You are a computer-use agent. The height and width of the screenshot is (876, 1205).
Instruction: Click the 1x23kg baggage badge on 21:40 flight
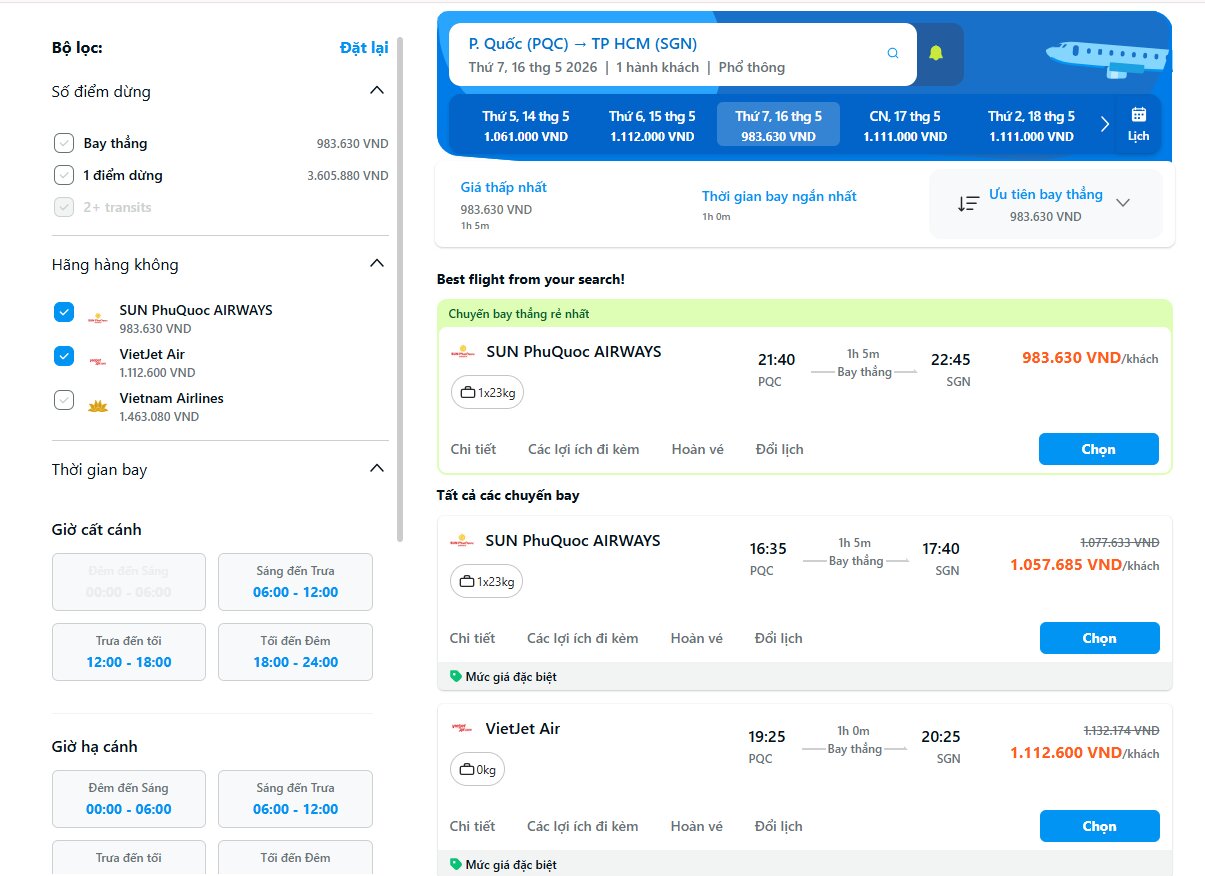[x=487, y=393]
